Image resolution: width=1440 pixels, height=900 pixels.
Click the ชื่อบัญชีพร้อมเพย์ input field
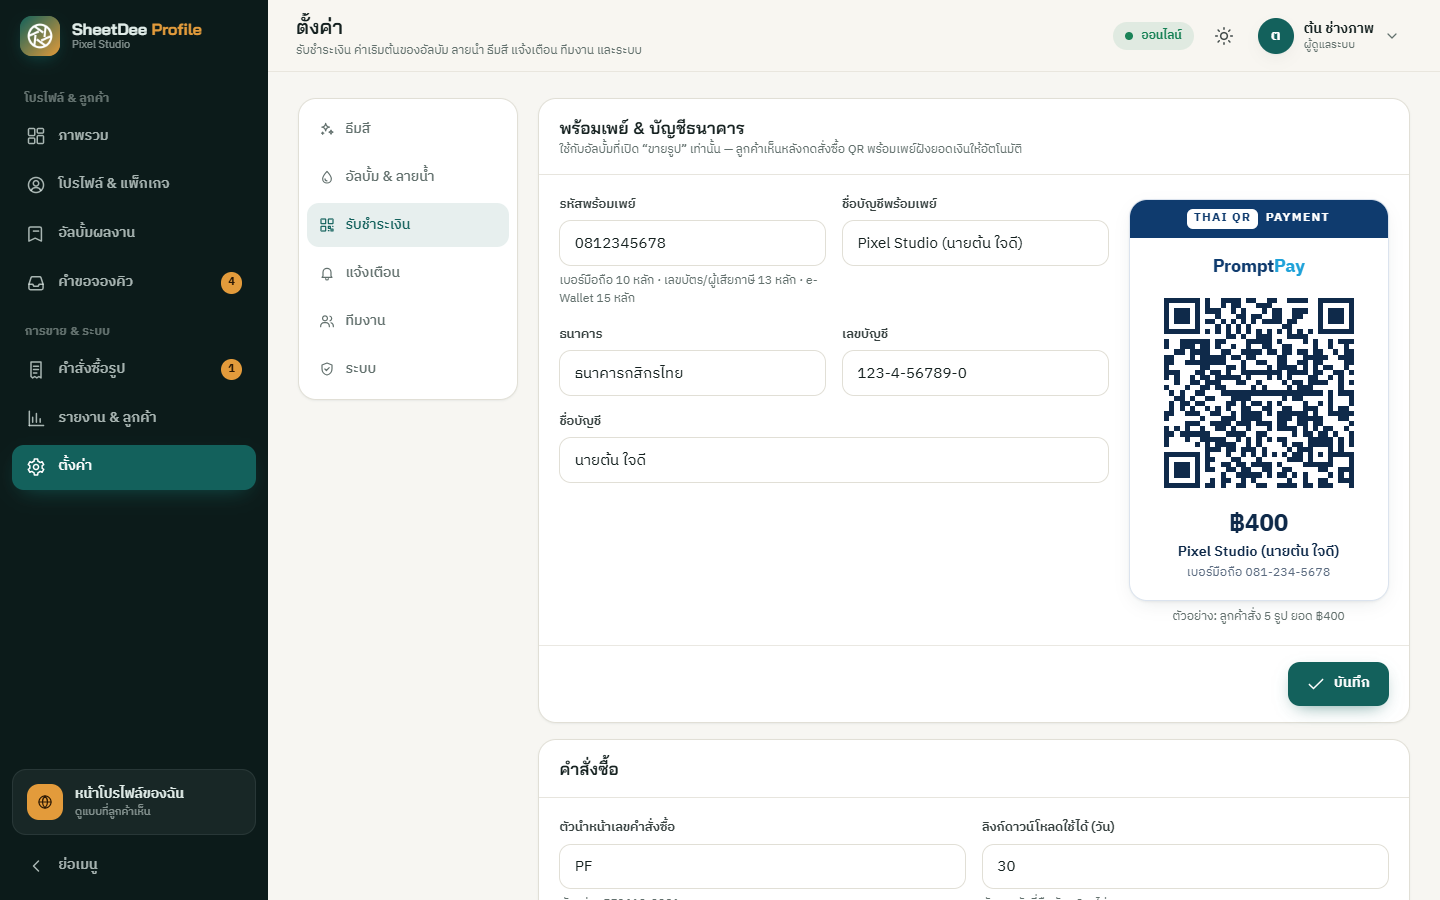click(975, 243)
